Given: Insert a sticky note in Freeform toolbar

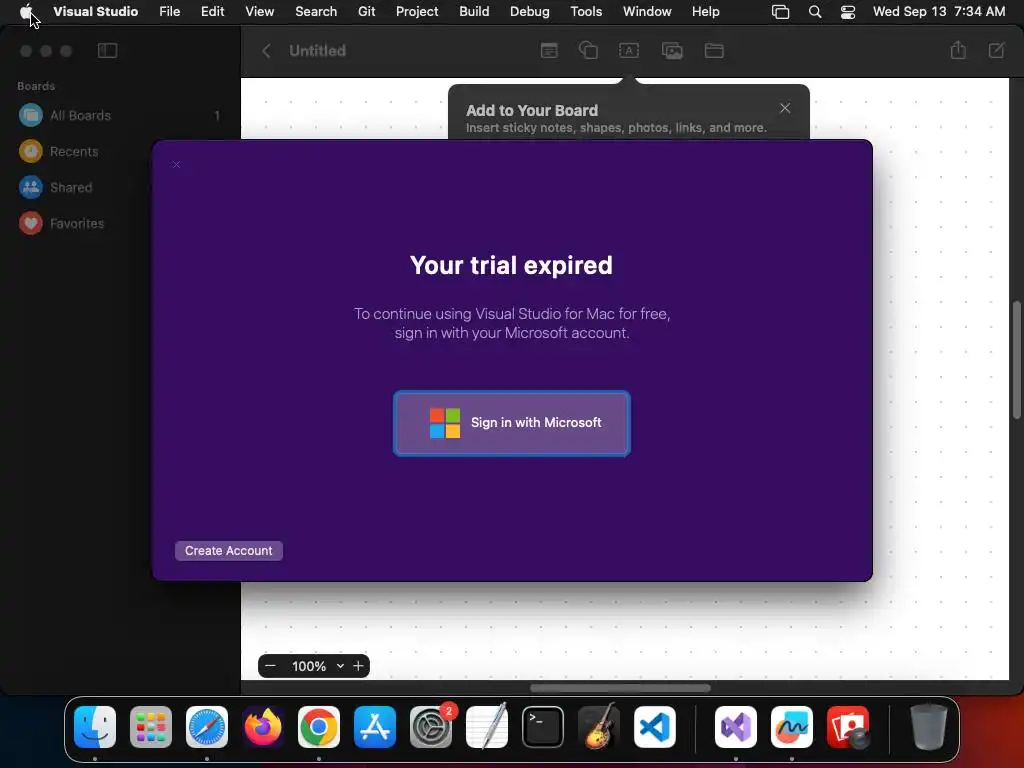Looking at the screenshot, I should [x=549, y=50].
